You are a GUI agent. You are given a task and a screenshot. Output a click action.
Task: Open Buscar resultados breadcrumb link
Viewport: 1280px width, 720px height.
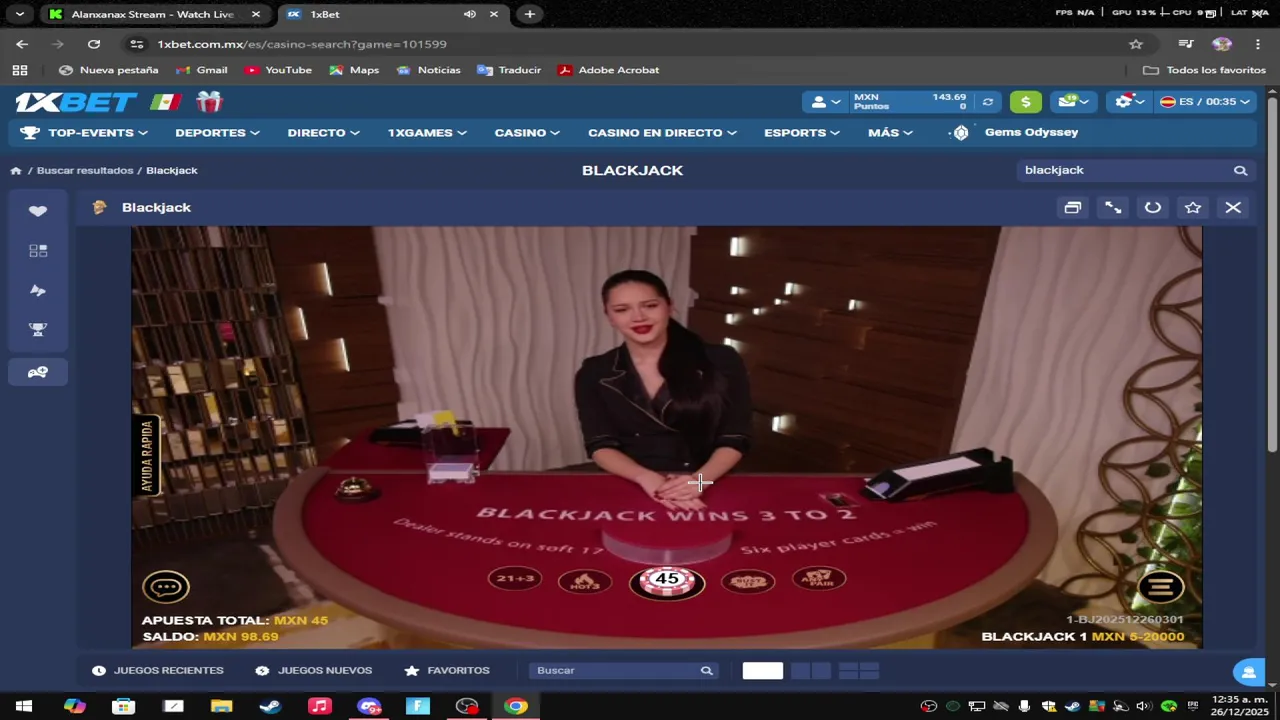(84, 171)
